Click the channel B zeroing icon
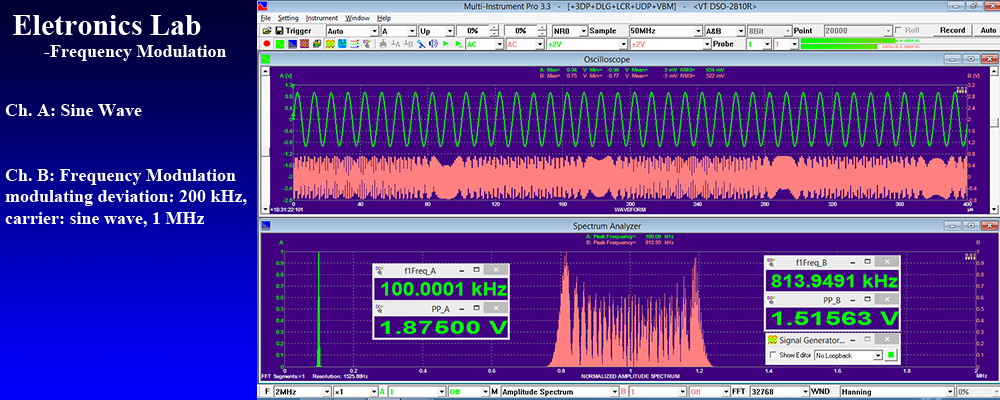 (408, 44)
